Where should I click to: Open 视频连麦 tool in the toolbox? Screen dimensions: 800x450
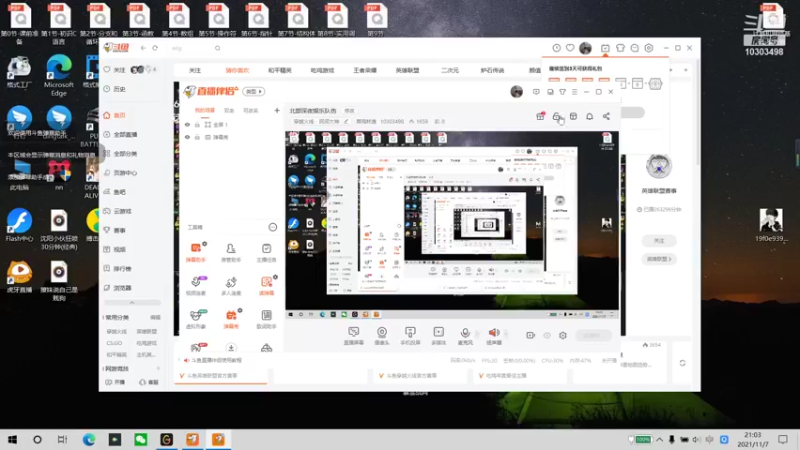coord(196,285)
